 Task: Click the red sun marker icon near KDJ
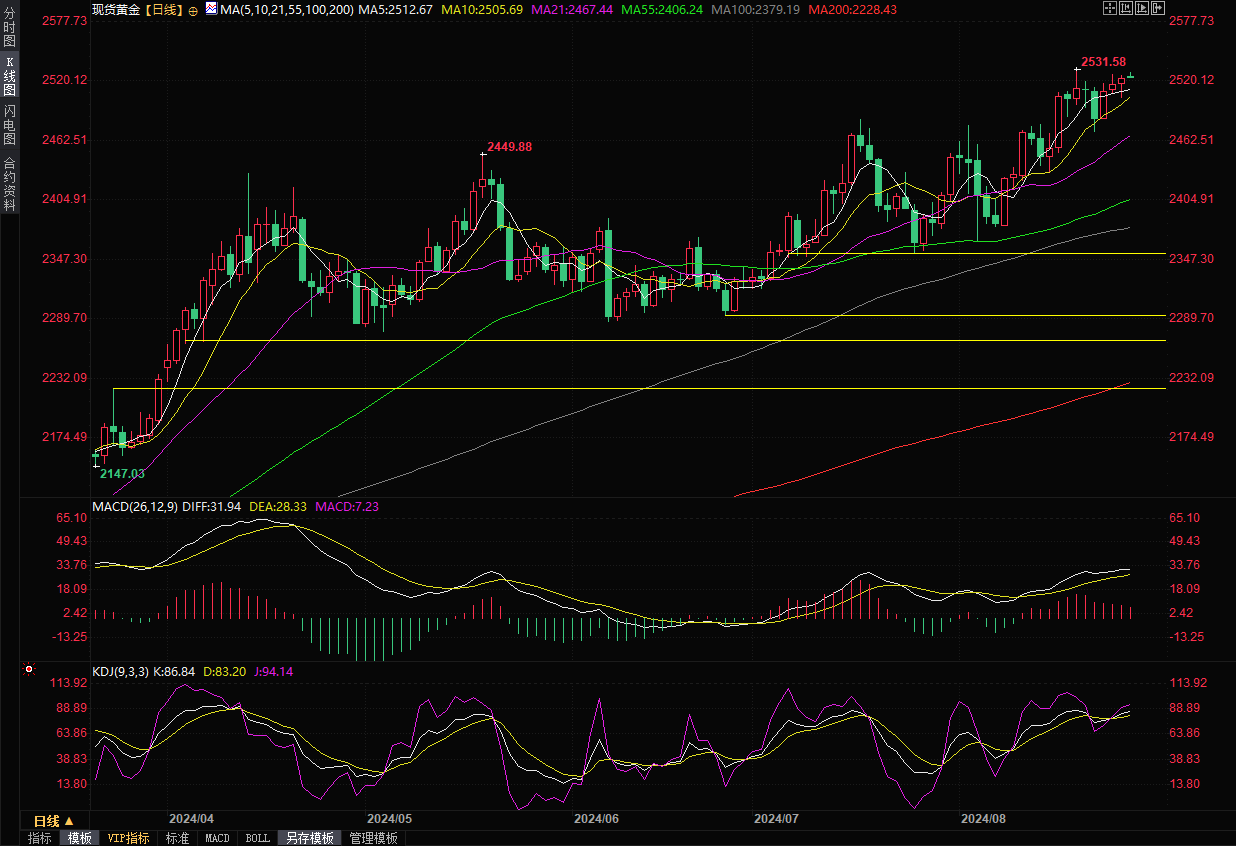pos(29,669)
